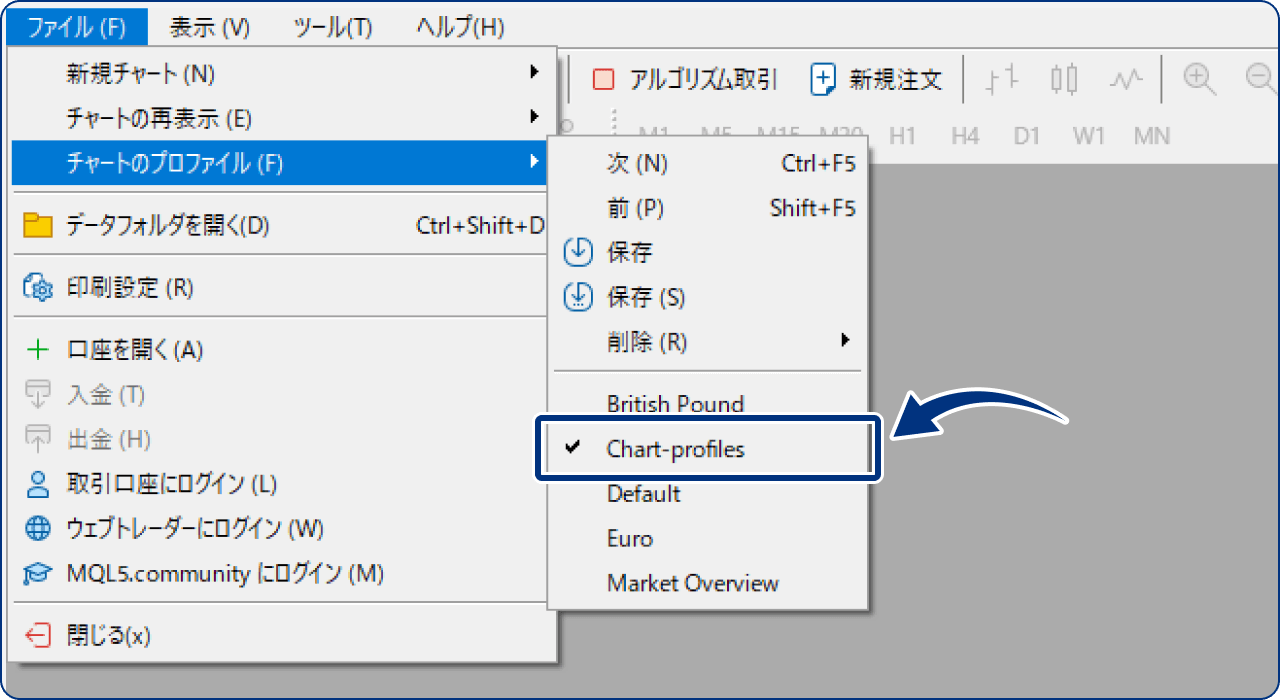Select bar chart type icon

(x=1002, y=79)
